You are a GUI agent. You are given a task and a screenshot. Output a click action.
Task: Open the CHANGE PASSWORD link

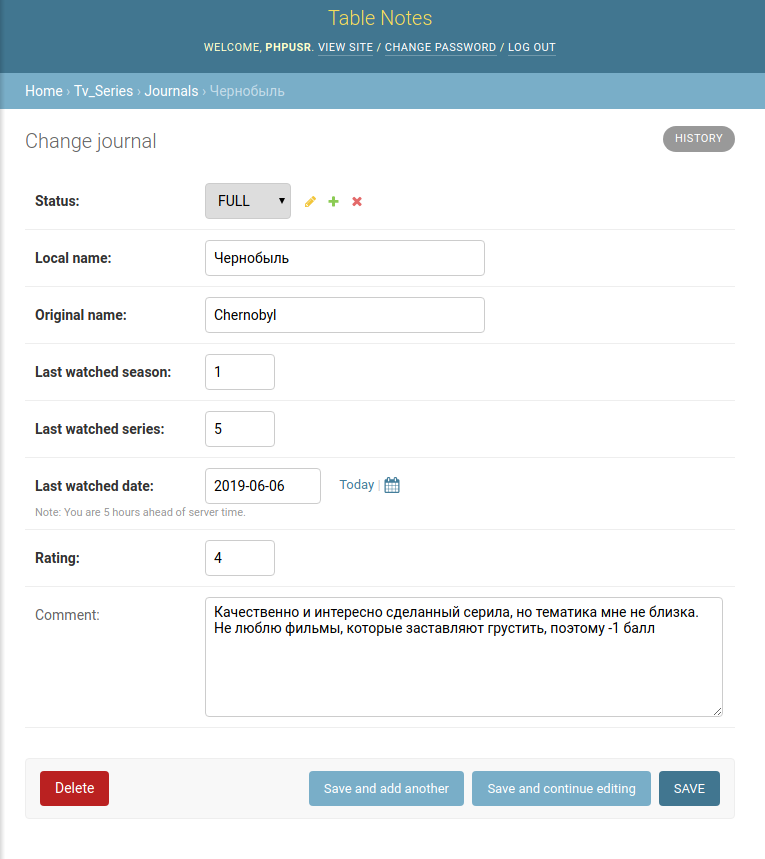coord(440,47)
